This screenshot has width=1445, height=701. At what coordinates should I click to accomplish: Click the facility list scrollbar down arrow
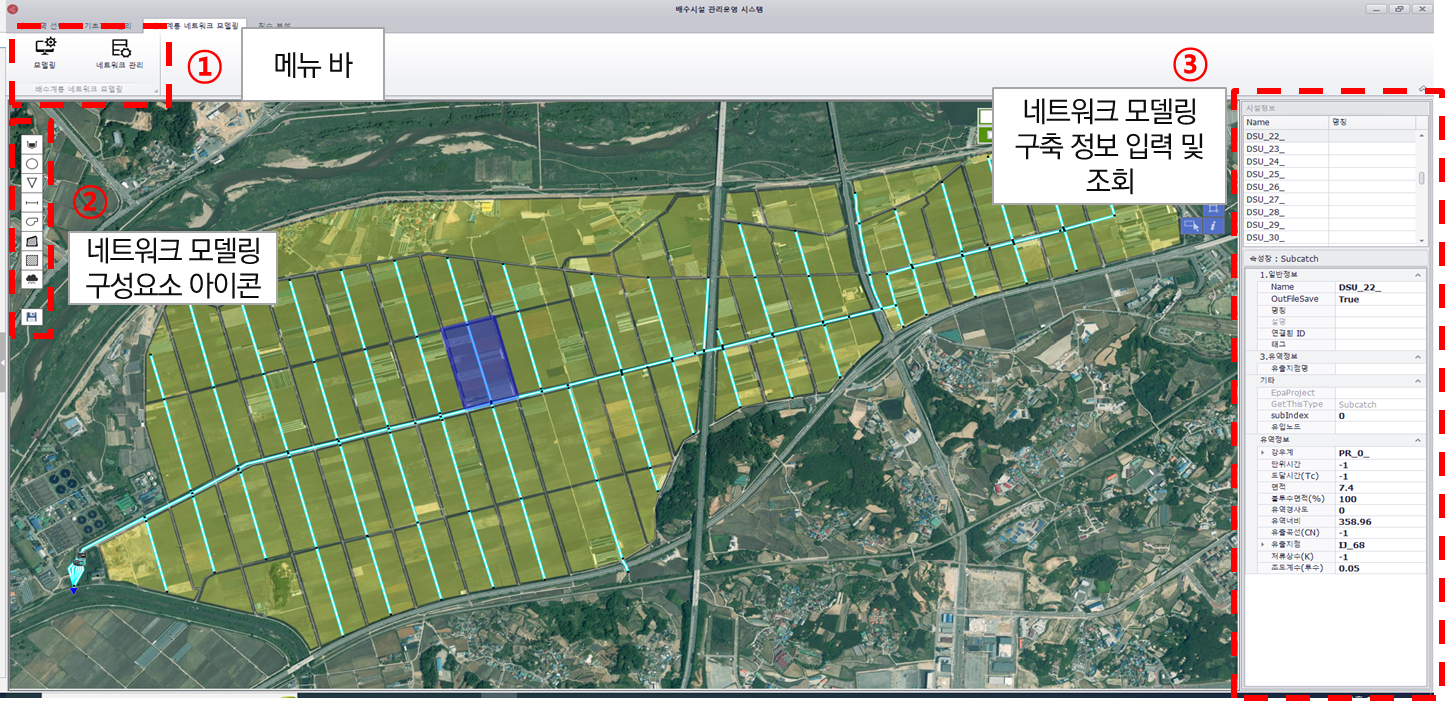pos(1421,240)
